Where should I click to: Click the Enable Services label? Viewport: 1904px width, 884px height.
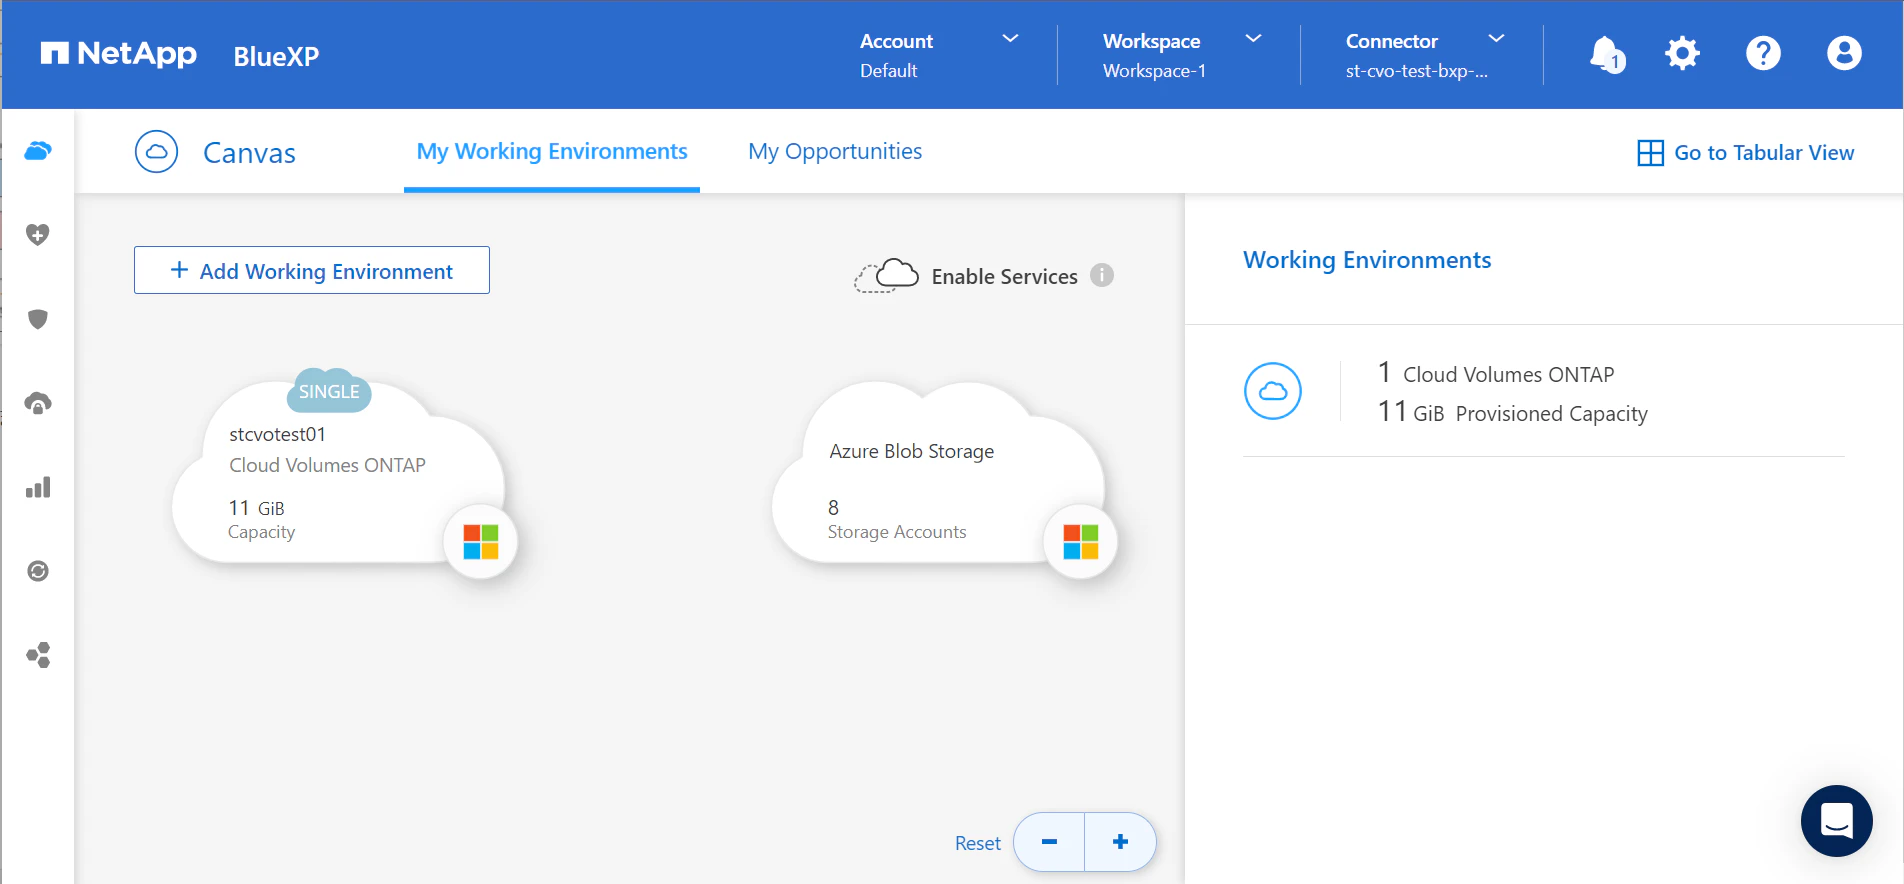1004,276
